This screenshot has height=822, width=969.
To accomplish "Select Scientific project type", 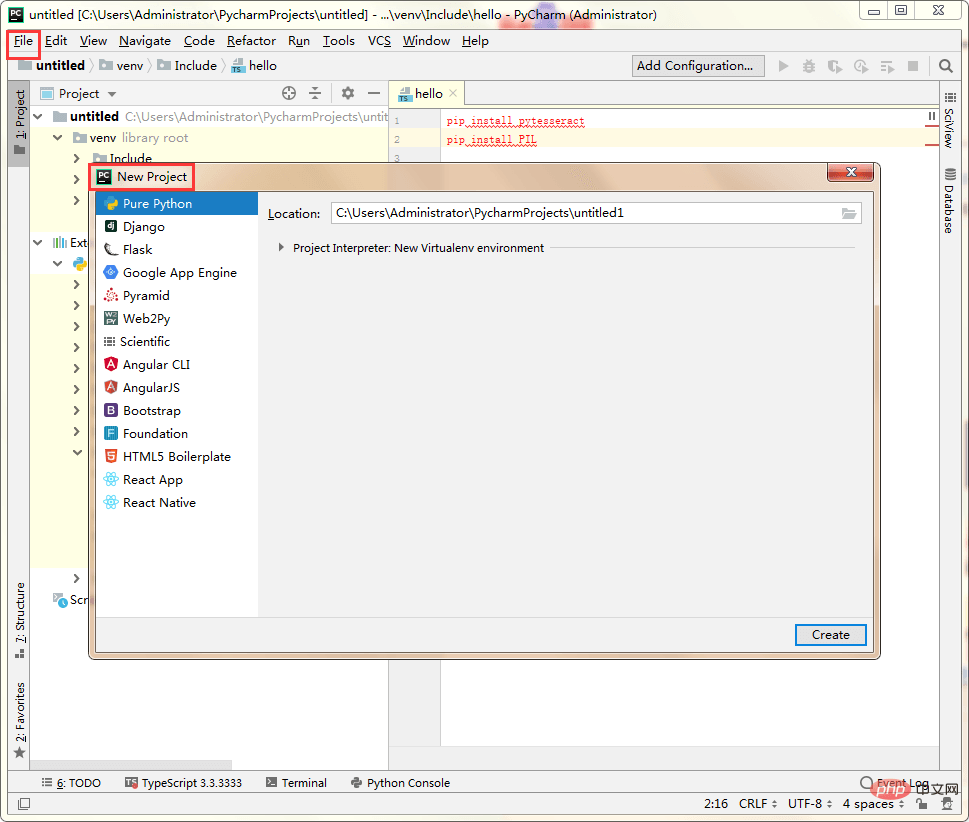I will pyautogui.click(x=177, y=341).
